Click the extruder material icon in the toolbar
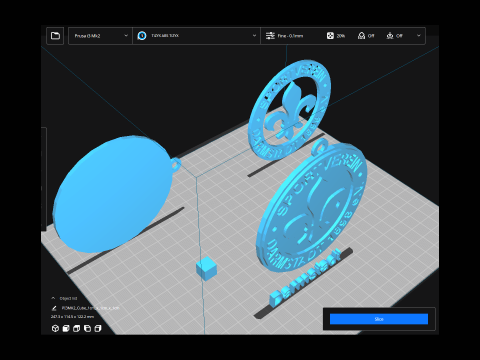480x360 pixels. click(x=142, y=36)
